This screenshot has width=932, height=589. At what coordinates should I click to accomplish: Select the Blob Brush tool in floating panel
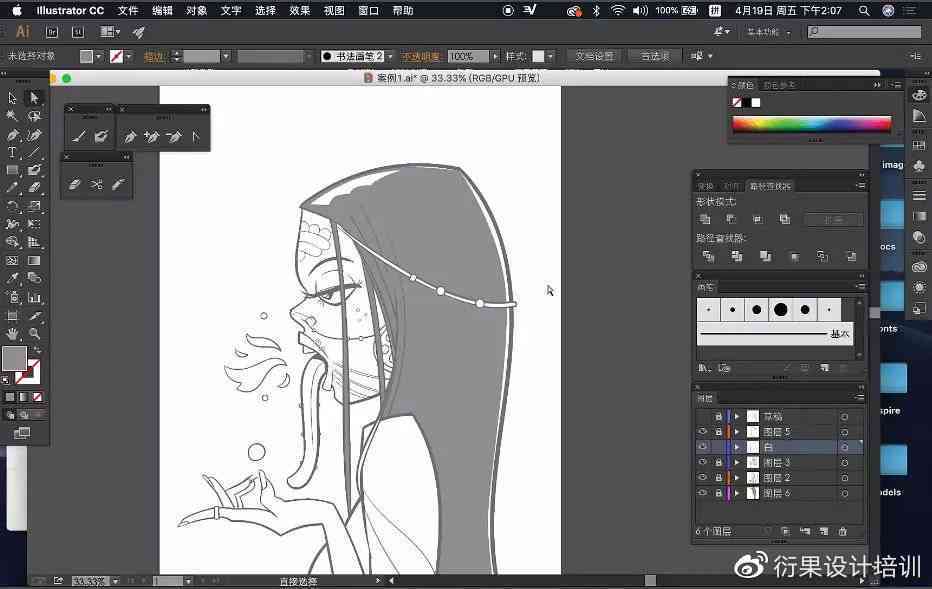coord(100,137)
